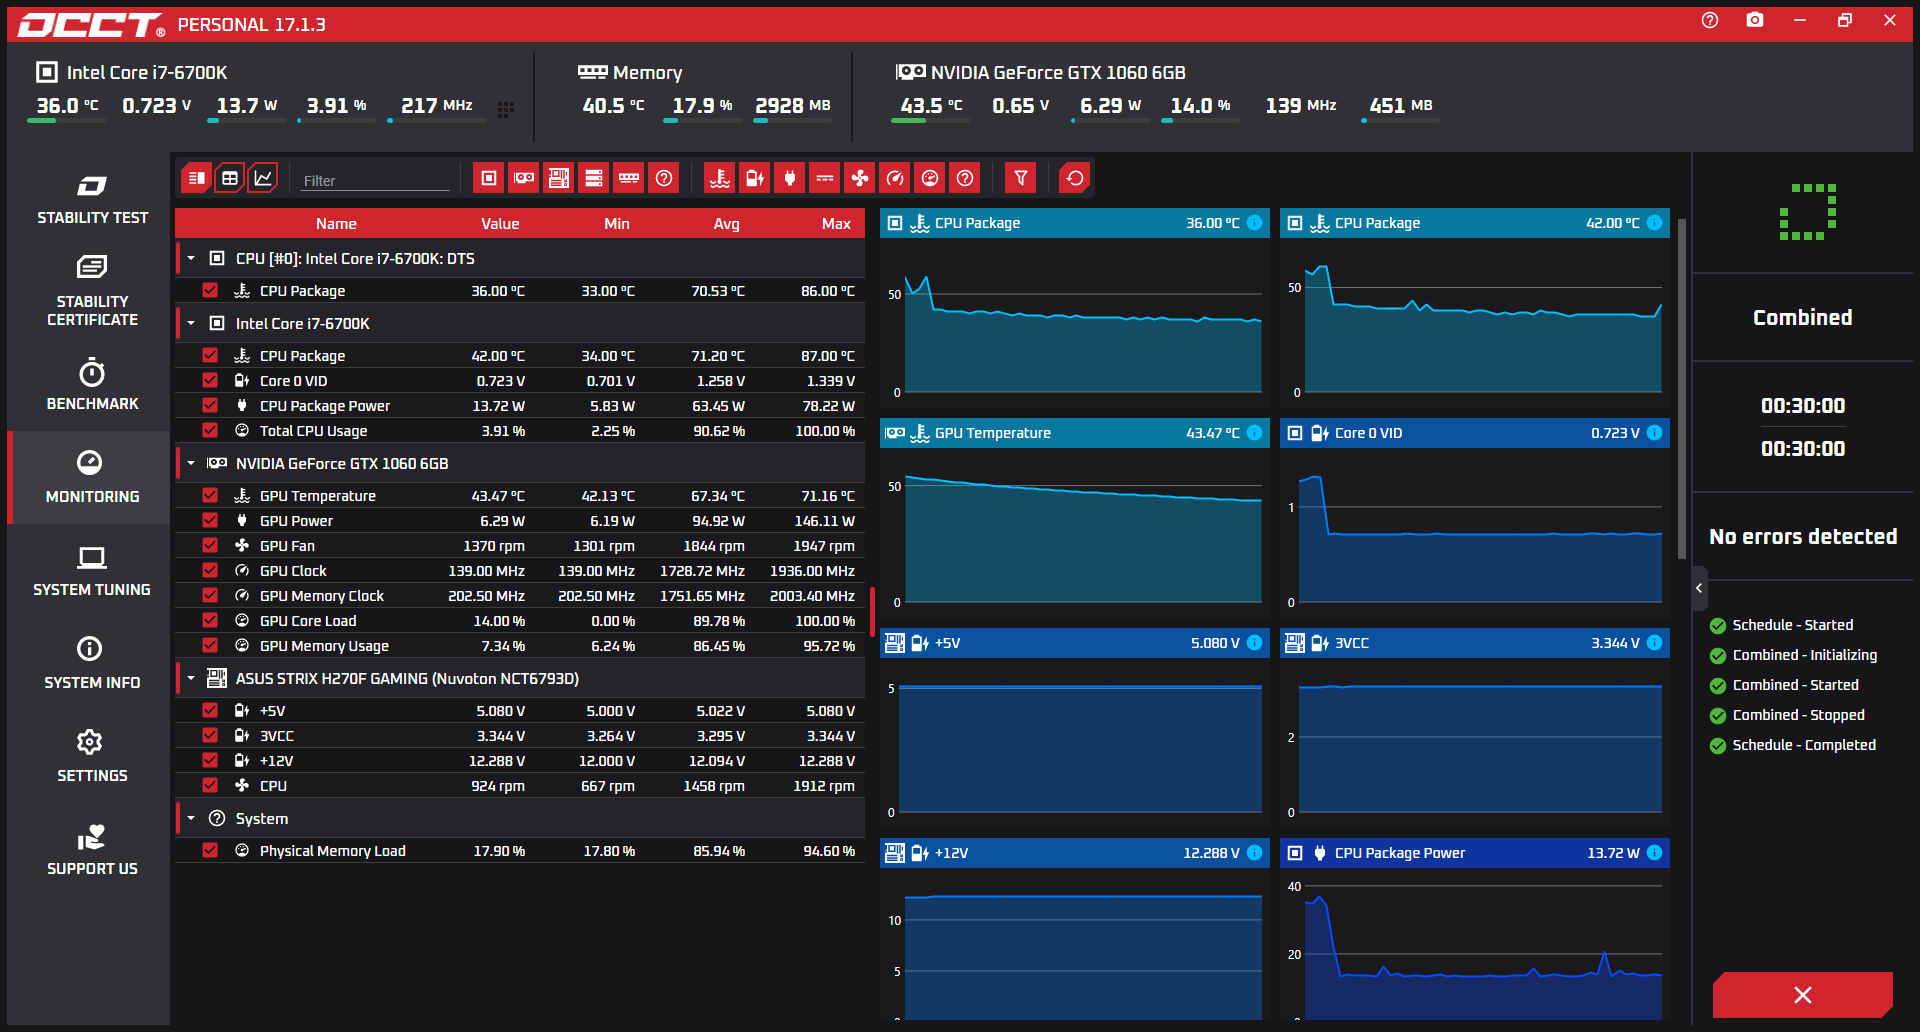1920x1032 pixels.
Task: Open info for the +5V graph
Action: click(x=1255, y=643)
